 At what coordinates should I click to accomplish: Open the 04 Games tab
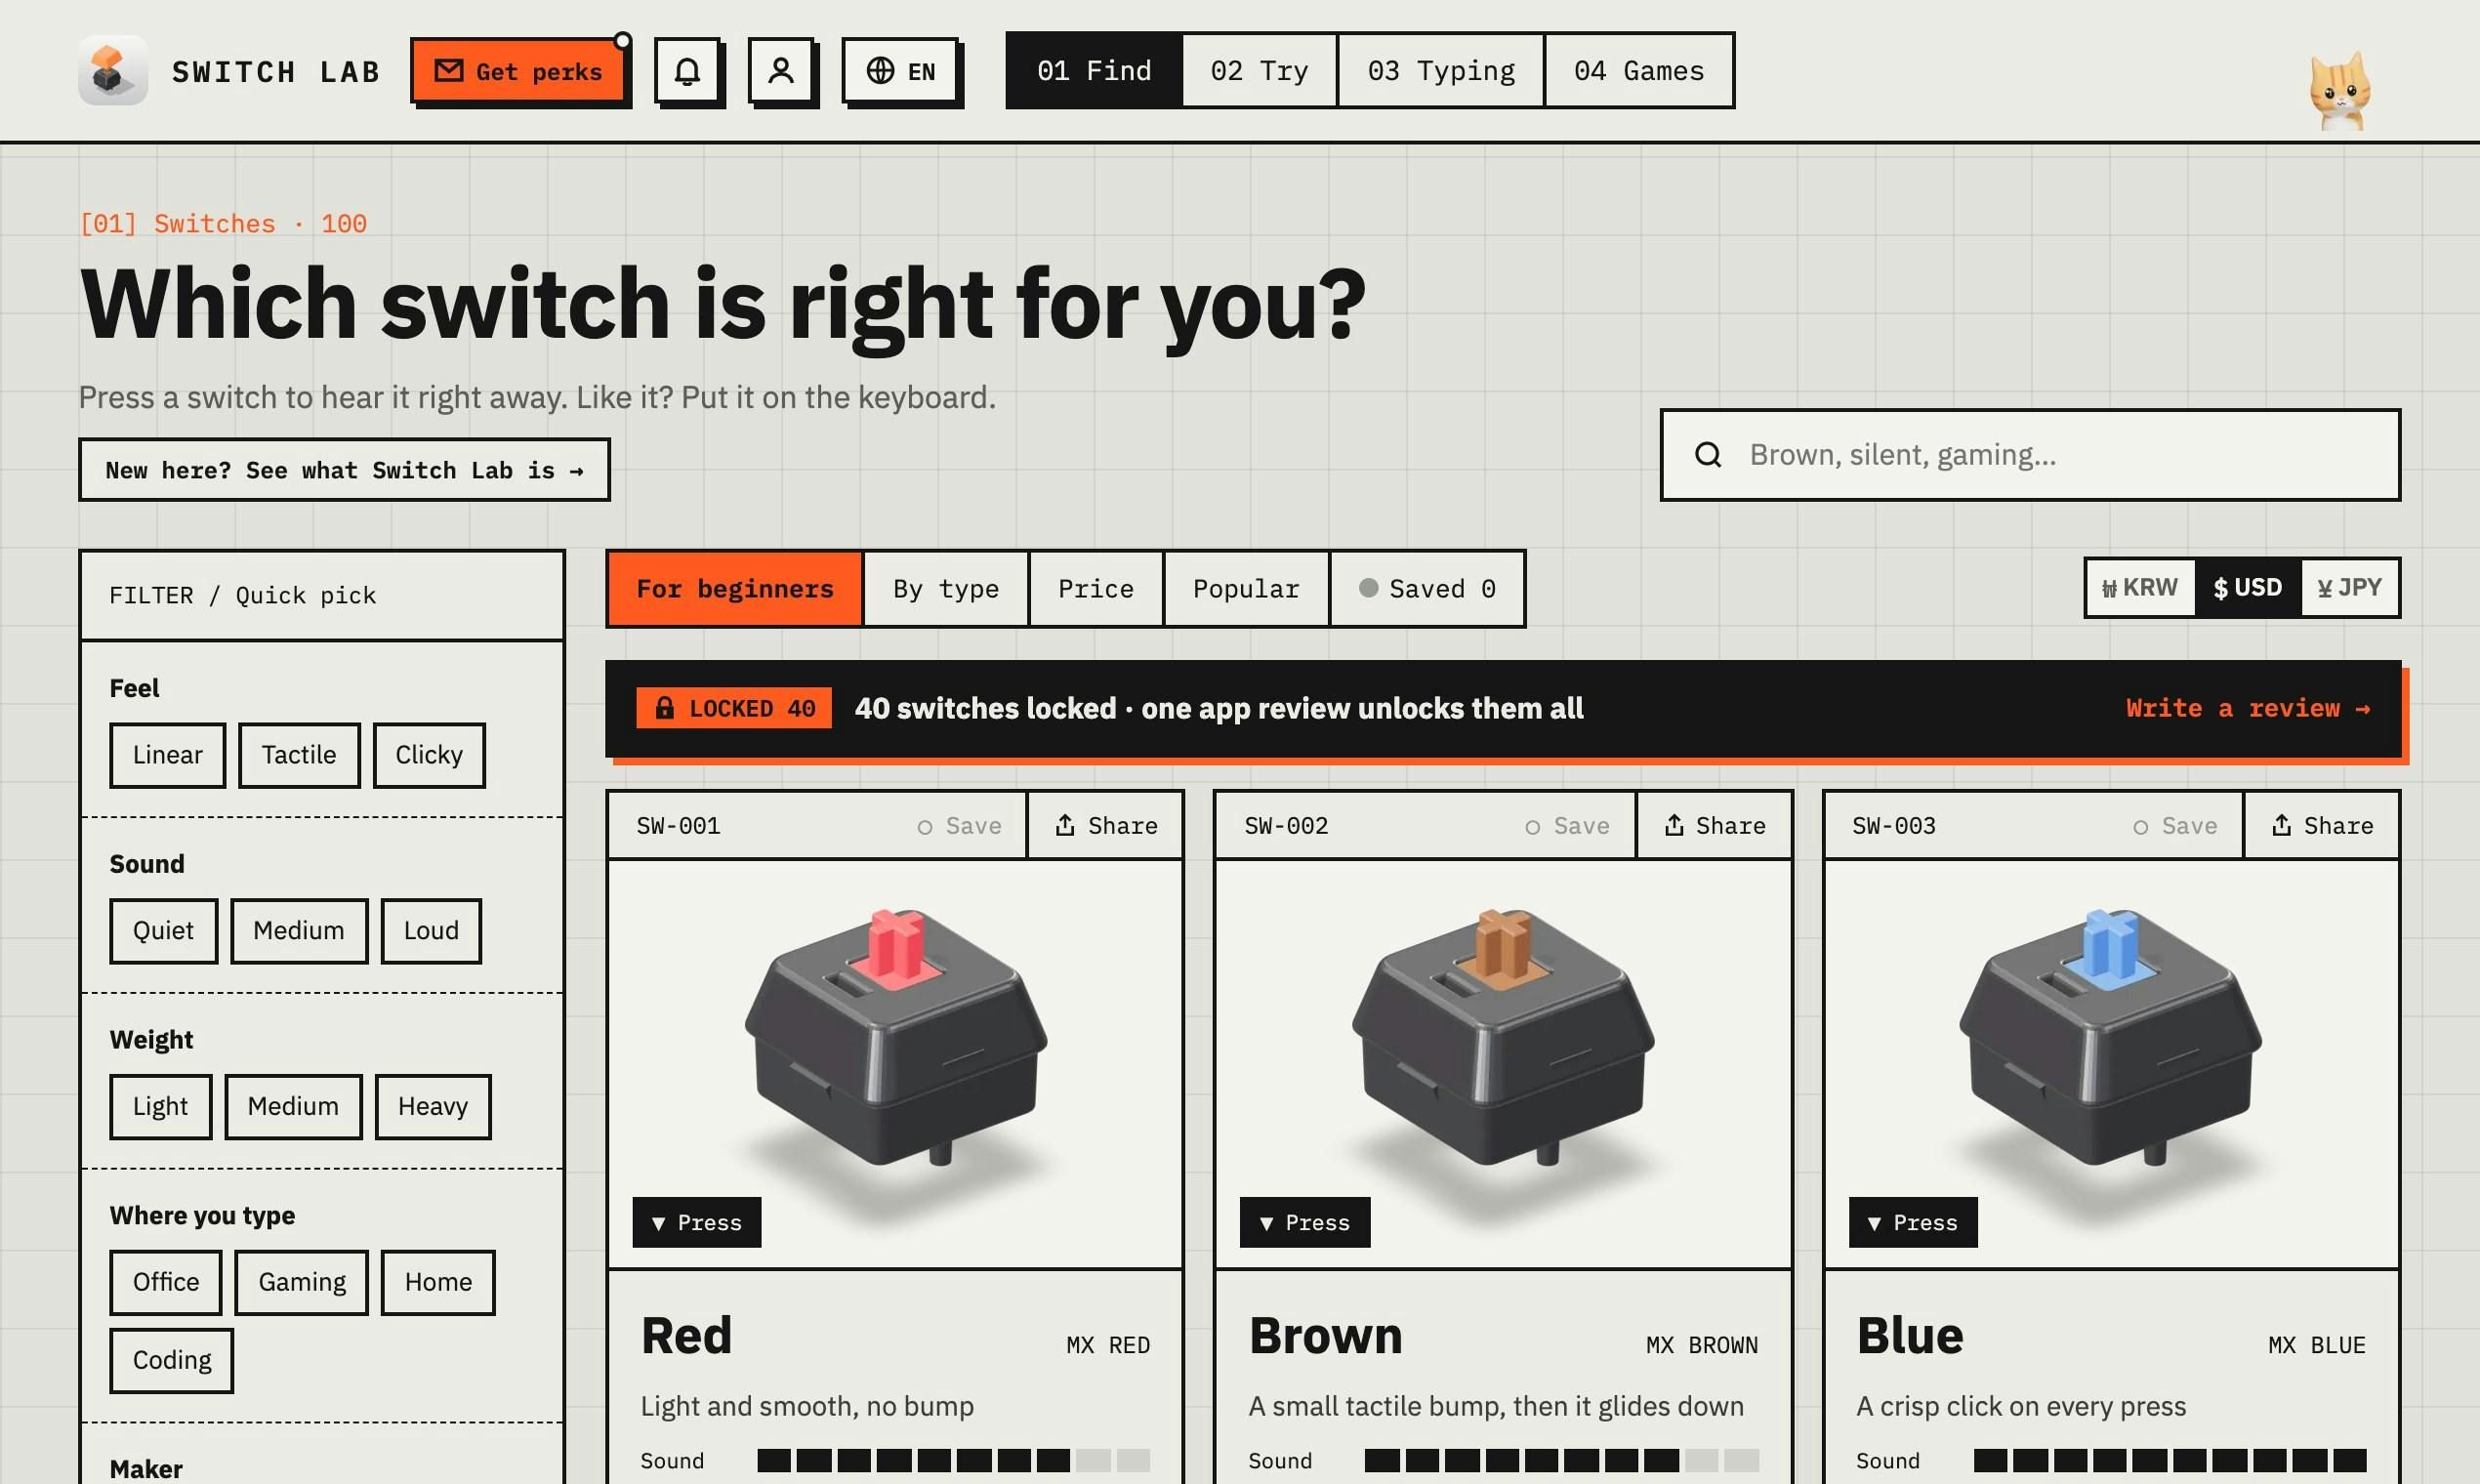click(x=1639, y=70)
